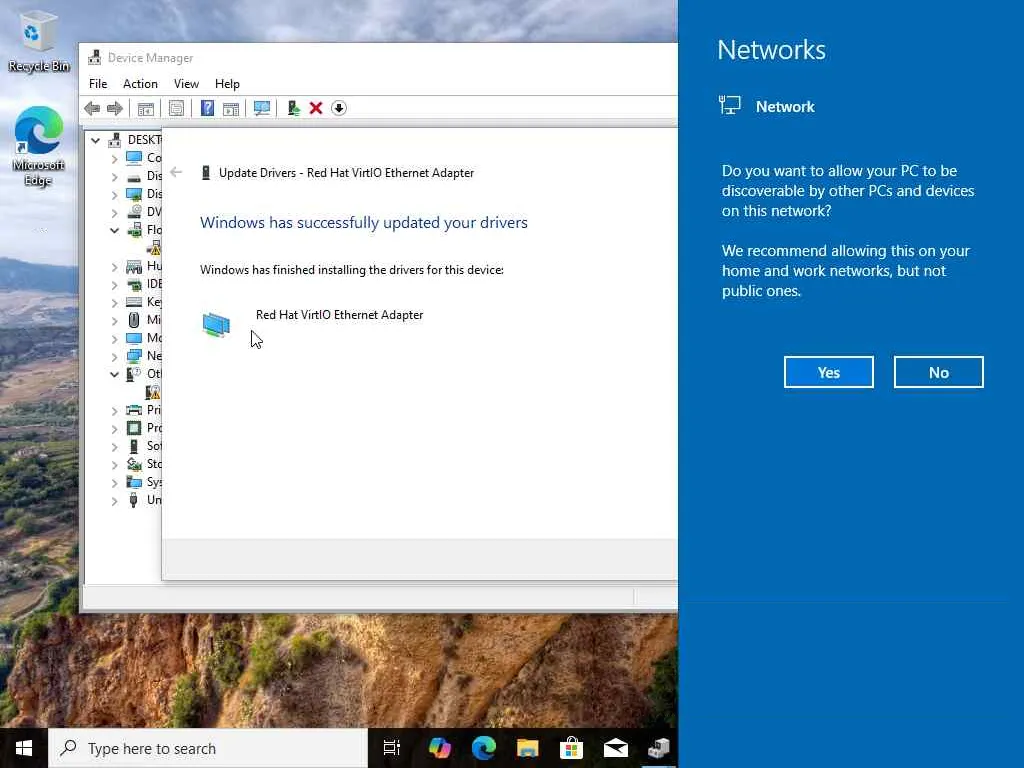Click the Disable device down-arrow toolbar icon
Viewport: 1024px width, 768px height.
point(339,108)
